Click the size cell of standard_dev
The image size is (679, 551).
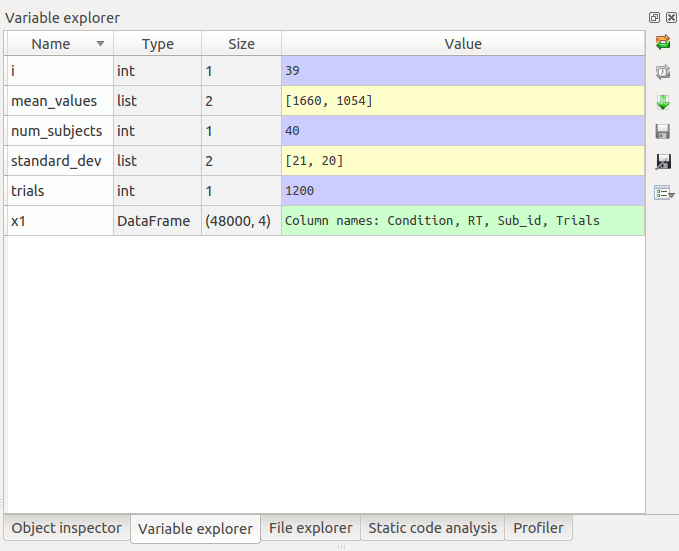[x=242, y=161]
